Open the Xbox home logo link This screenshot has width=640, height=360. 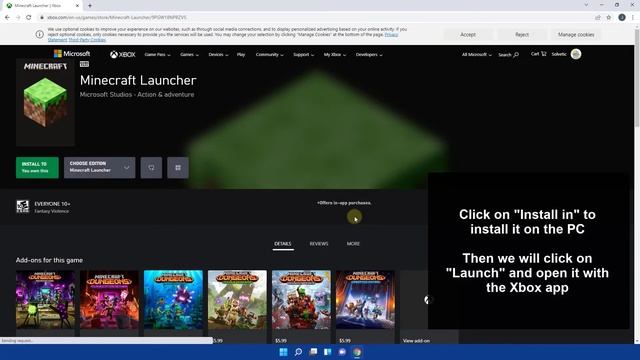click(x=122, y=54)
